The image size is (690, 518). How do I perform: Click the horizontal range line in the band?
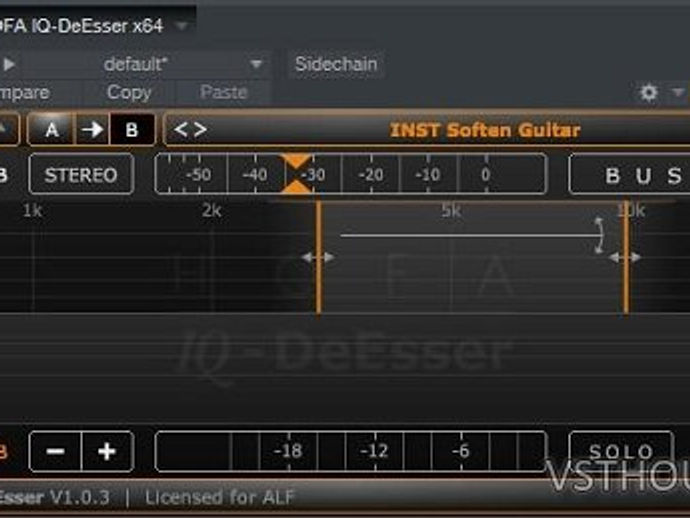point(471,236)
